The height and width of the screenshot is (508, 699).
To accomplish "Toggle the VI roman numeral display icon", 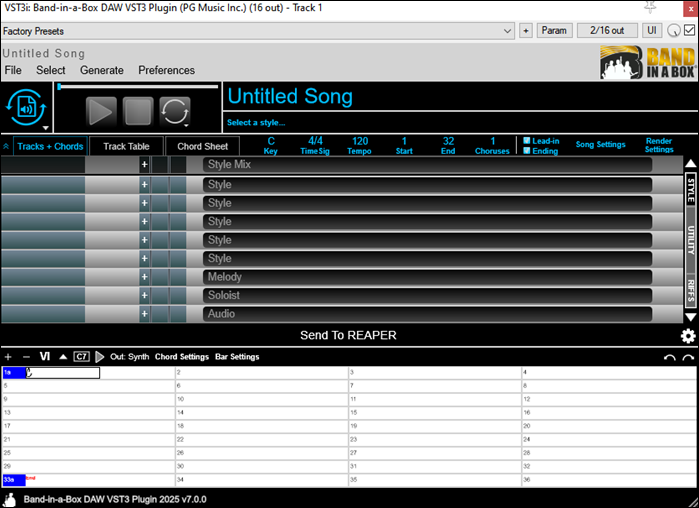I will [x=45, y=356].
